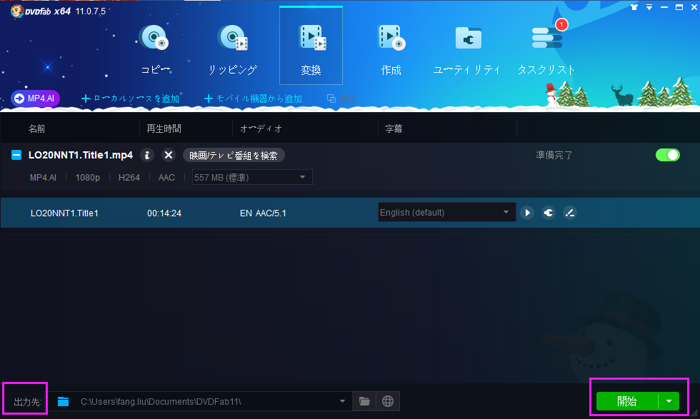Click the globe upload icon
Image resolution: width=700 pixels, height=419 pixels.
tap(388, 401)
